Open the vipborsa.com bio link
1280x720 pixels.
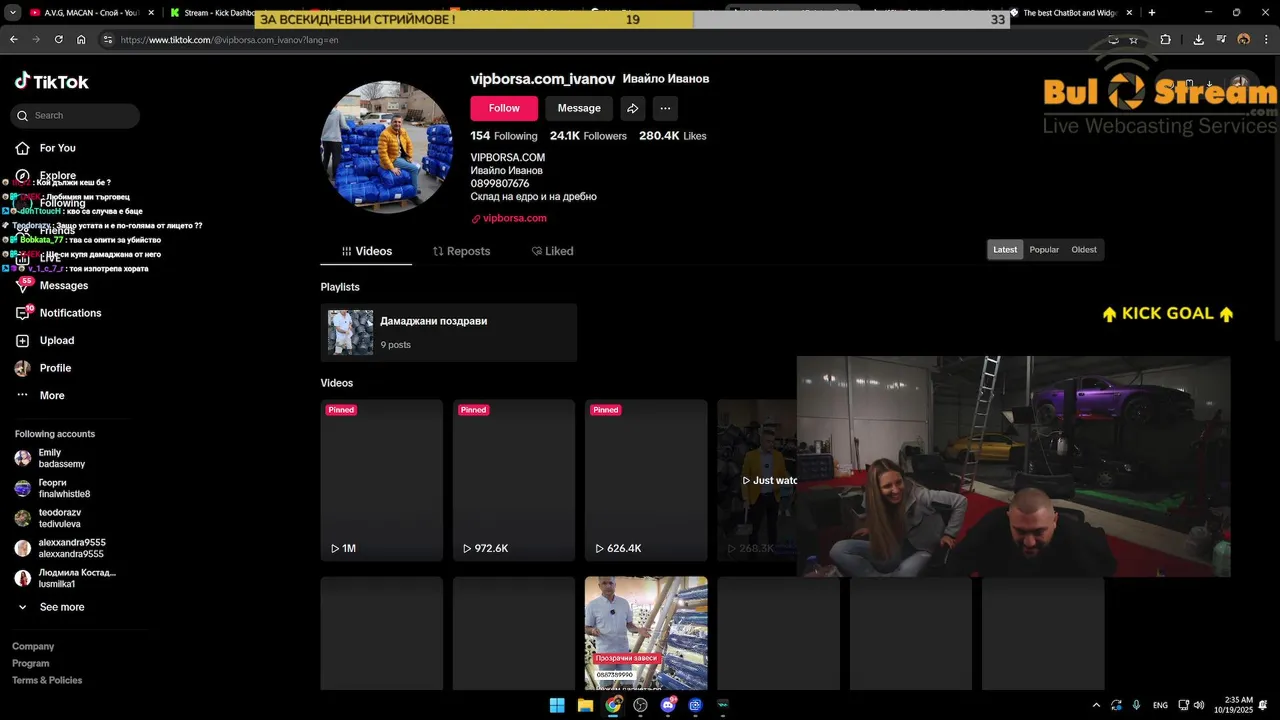pyautogui.click(x=509, y=218)
